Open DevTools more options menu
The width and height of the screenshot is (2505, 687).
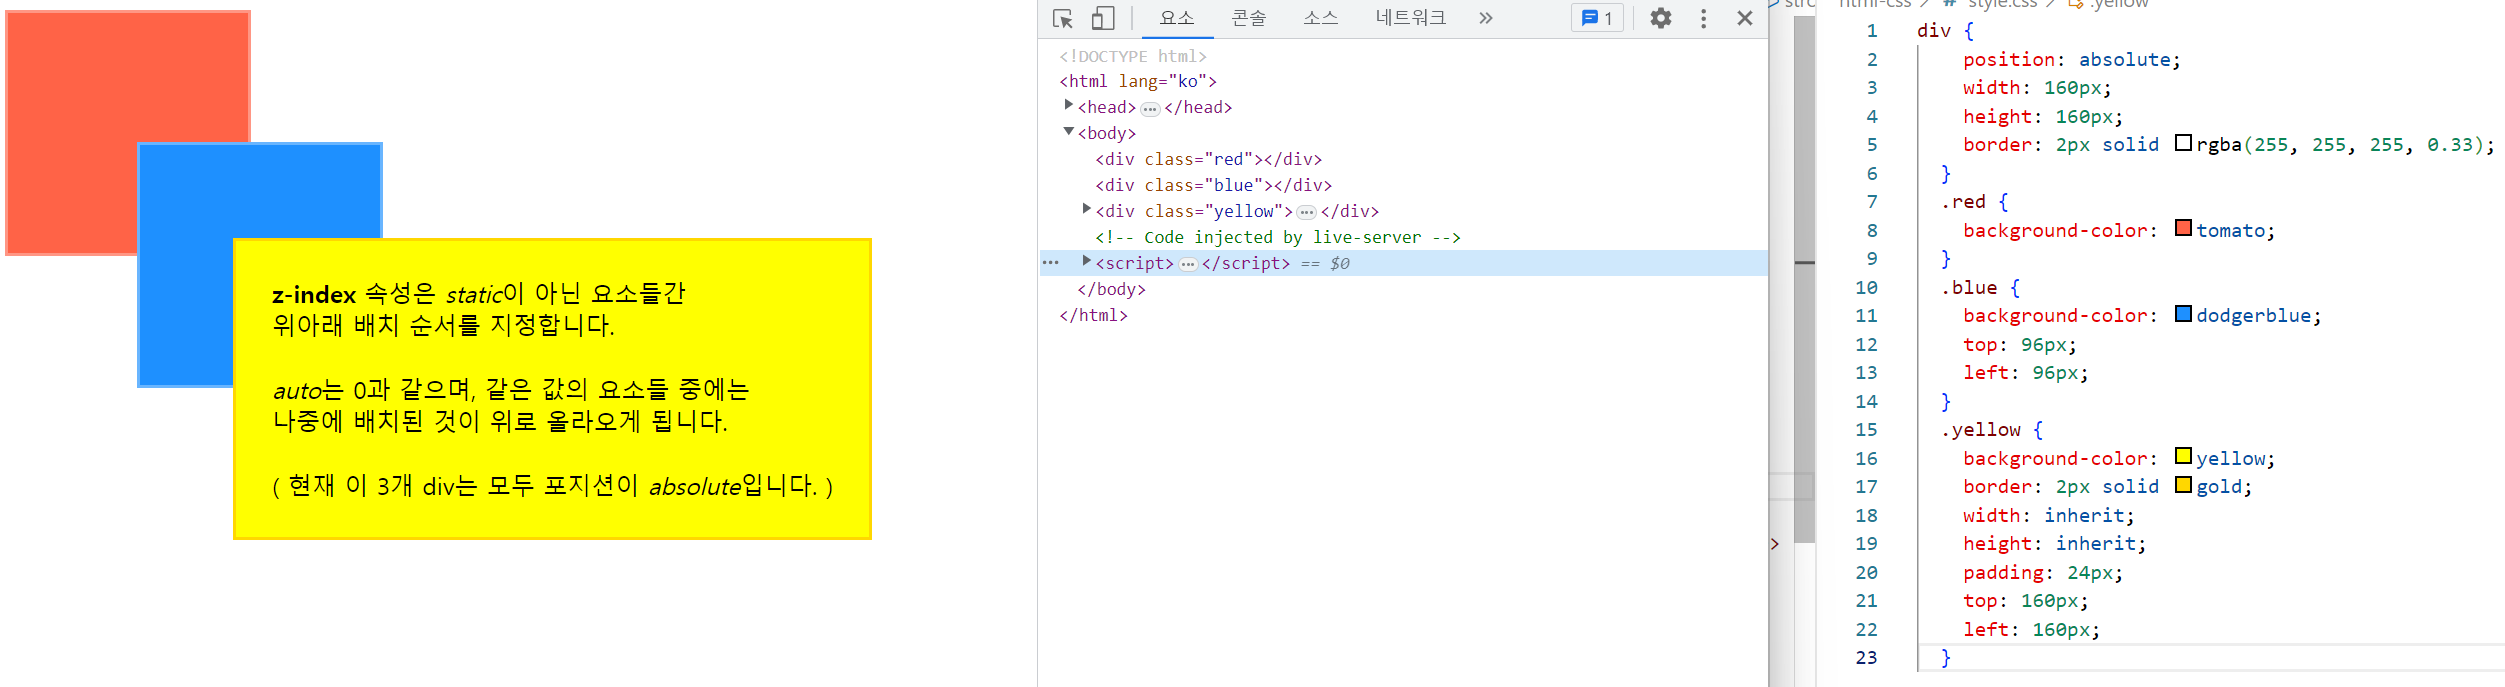(1704, 18)
